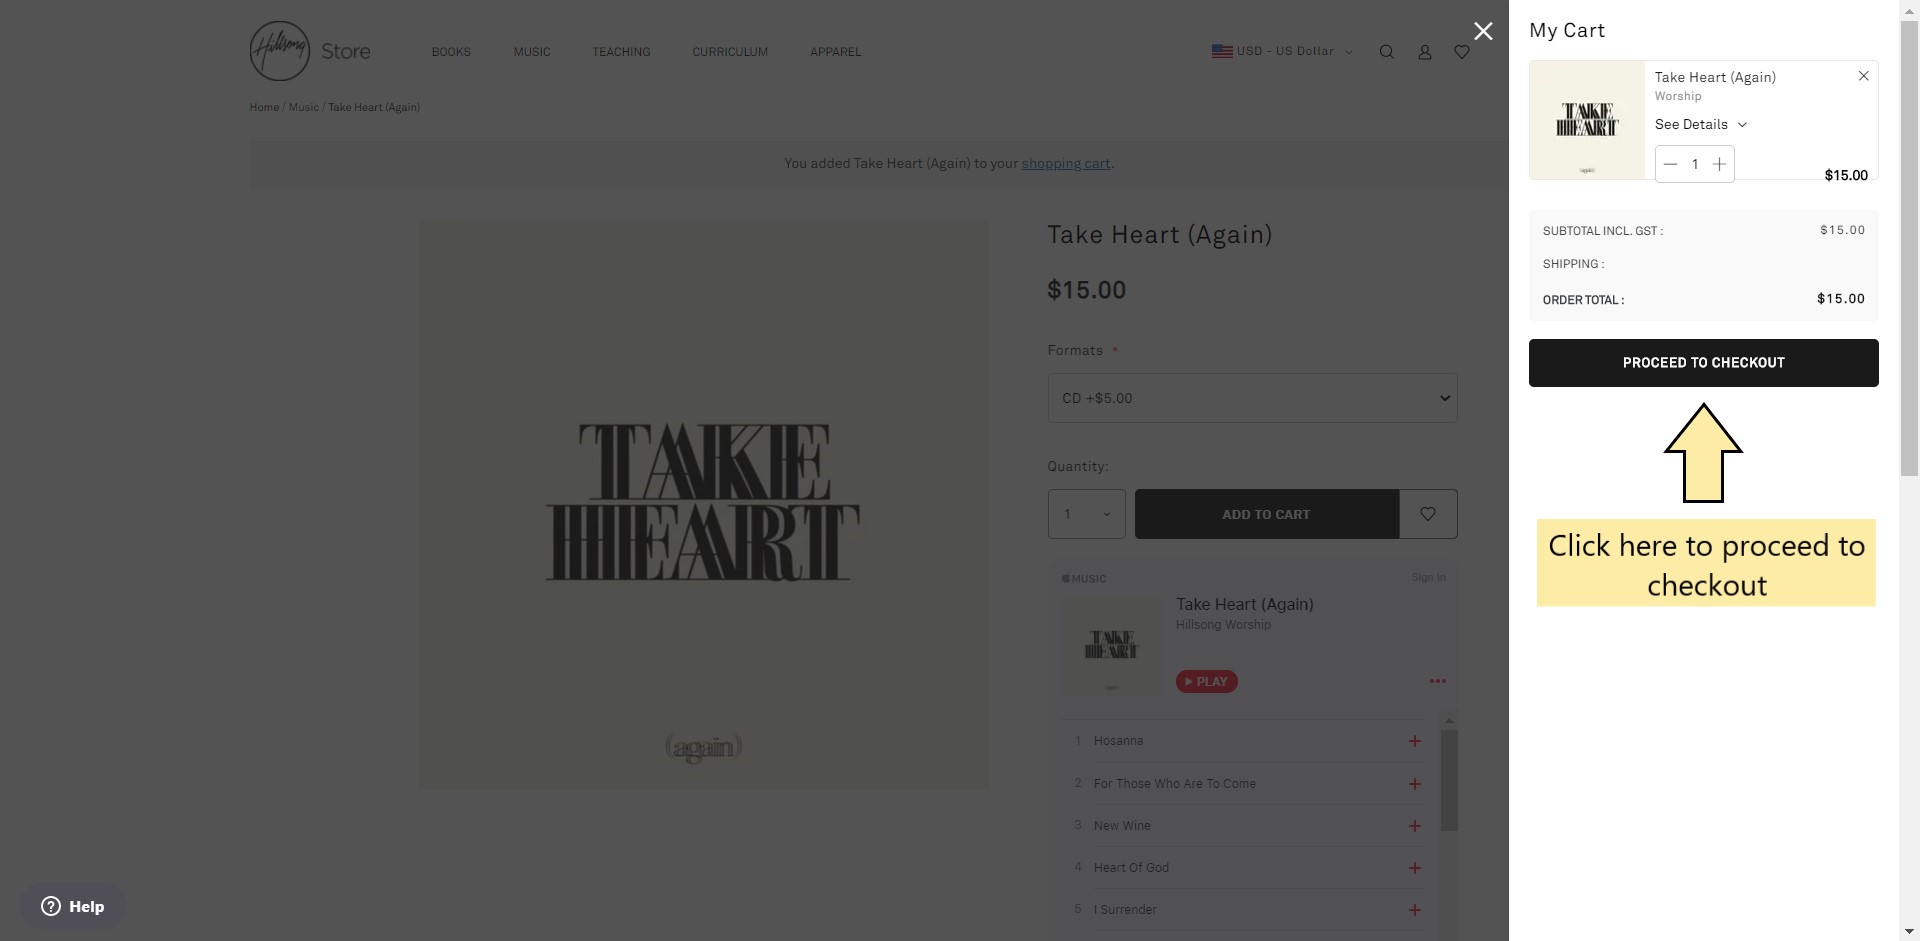Screen dimensions: 1920x941
Task: Open the wishlist heart in header
Action: (1462, 52)
